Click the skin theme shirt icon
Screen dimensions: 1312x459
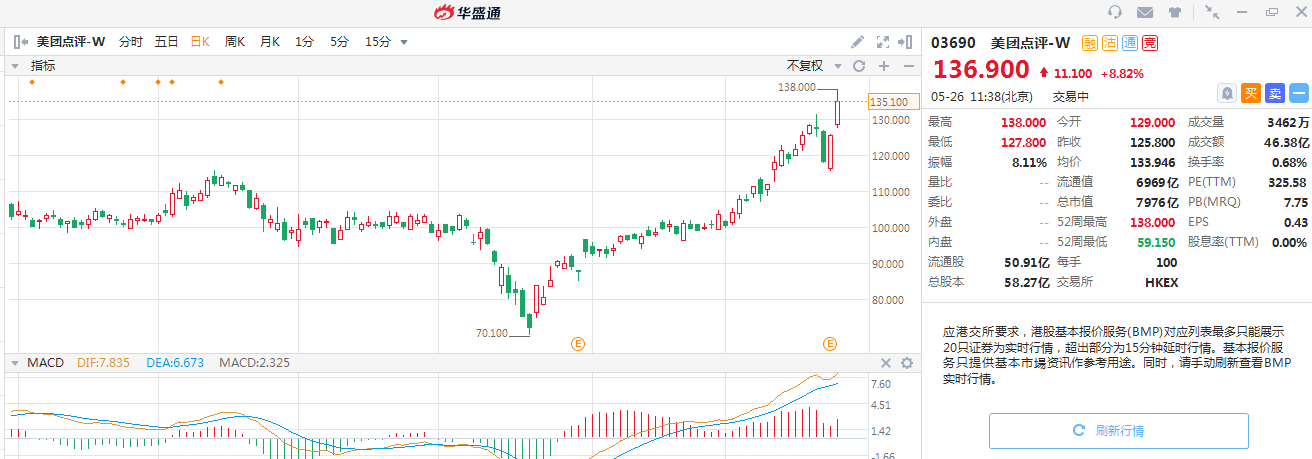tap(1174, 13)
